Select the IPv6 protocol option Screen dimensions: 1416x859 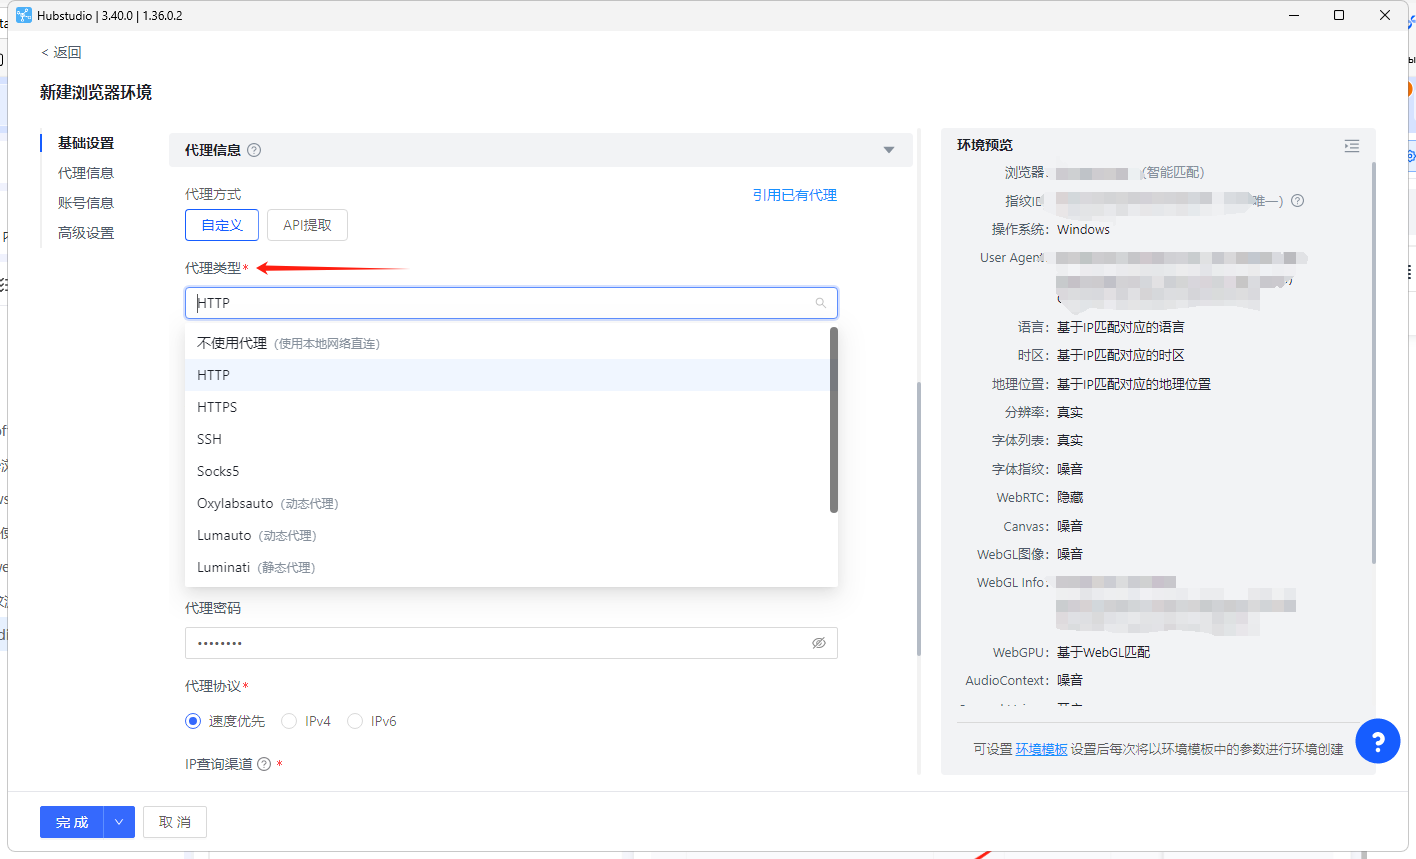click(x=355, y=721)
